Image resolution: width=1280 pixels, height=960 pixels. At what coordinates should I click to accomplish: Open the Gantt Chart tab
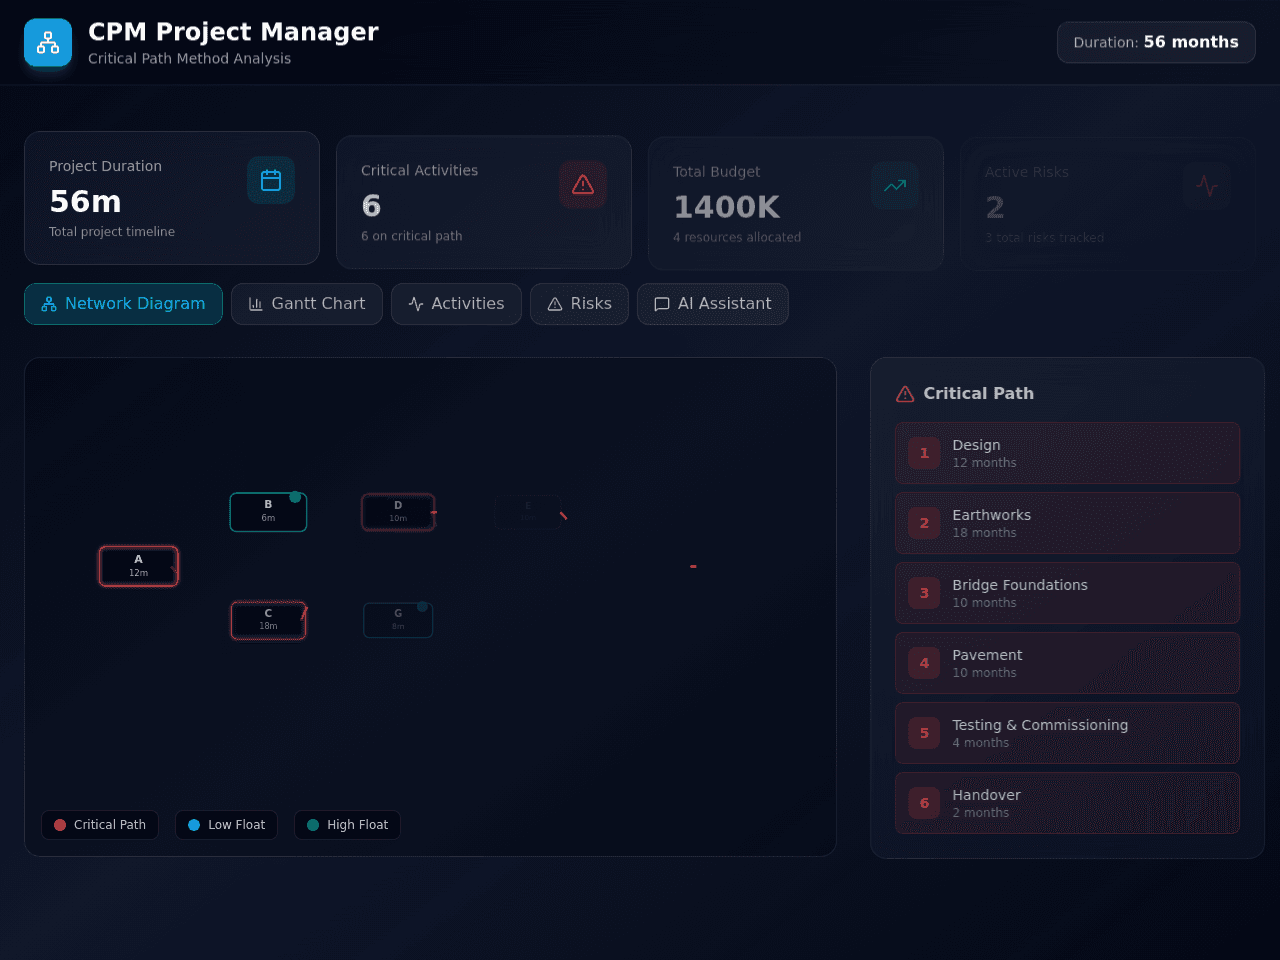[x=307, y=304]
